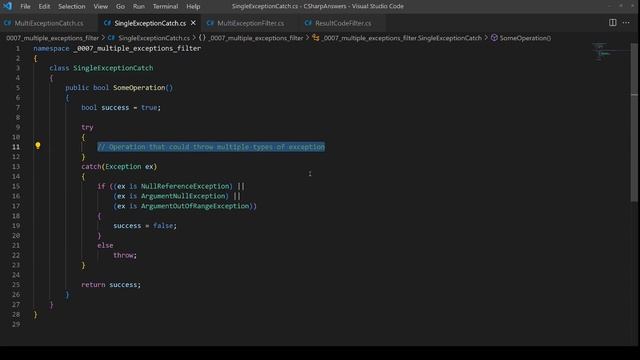This screenshot has height=360, width=640.
Task: Click the editor vertical scrollbar
Action: [634, 122]
